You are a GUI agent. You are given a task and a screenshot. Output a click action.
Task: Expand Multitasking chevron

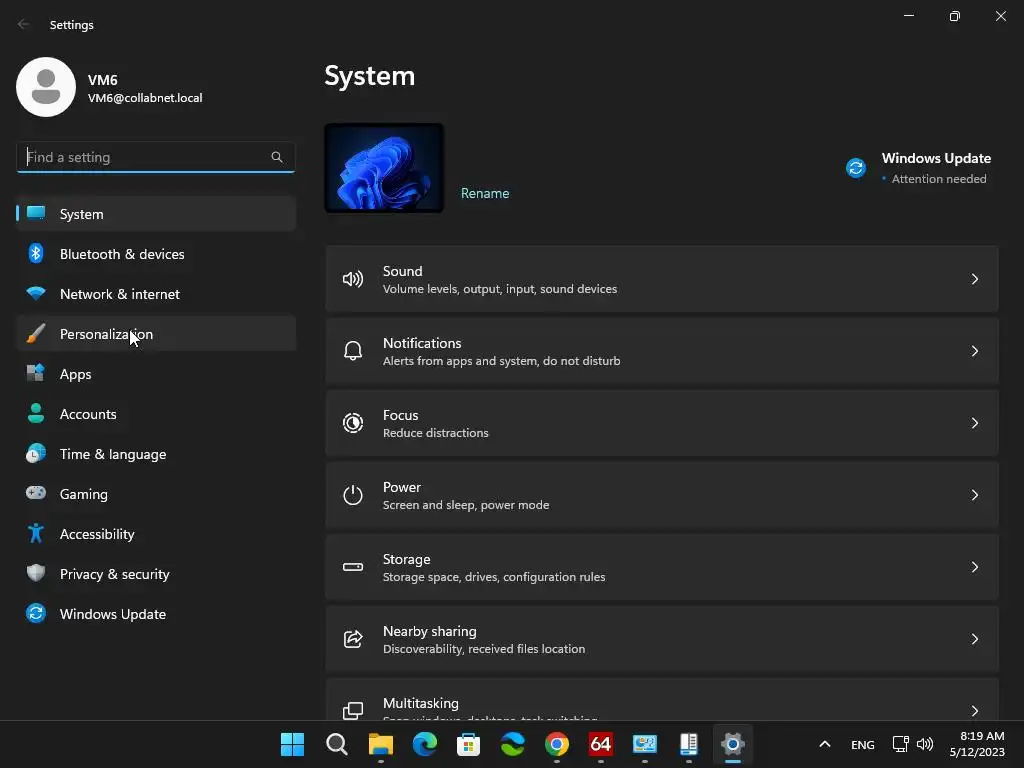coord(974,711)
